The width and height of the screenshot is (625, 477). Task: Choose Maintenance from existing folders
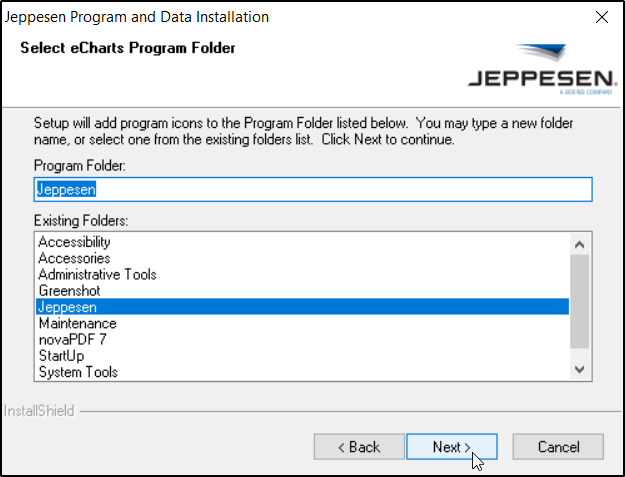pos(77,323)
